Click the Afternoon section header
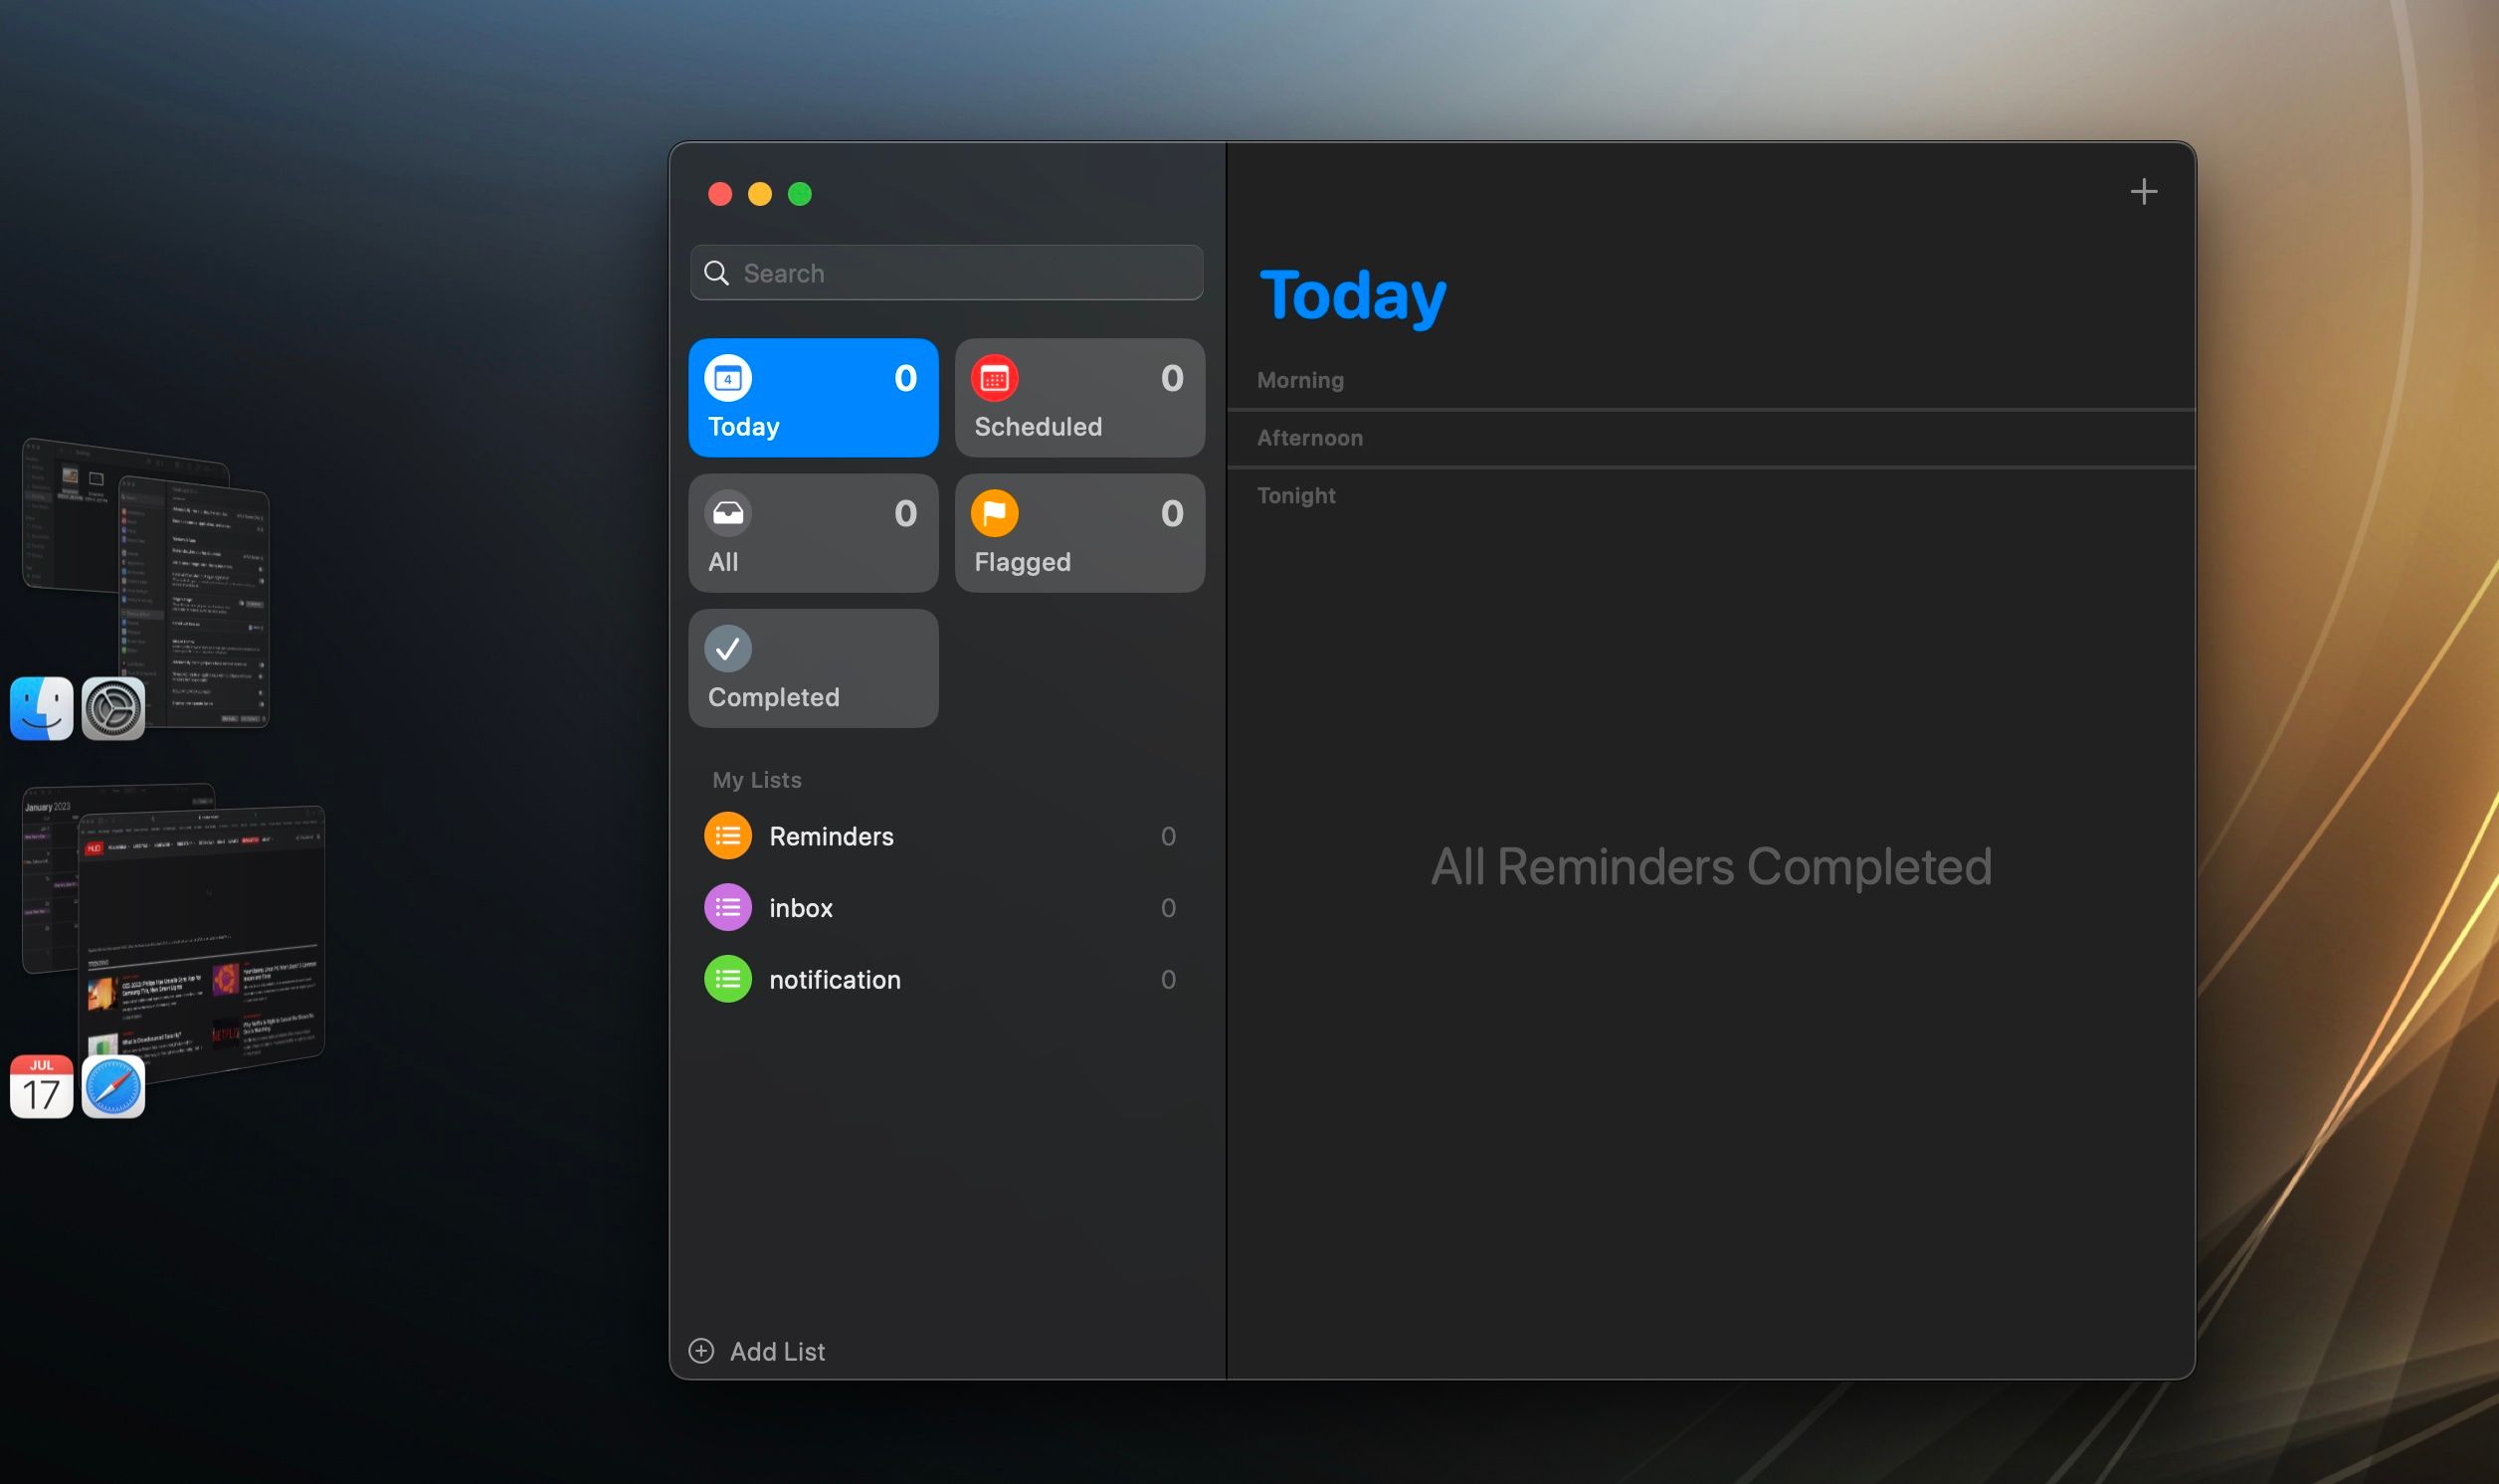Image resolution: width=2499 pixels, height=1484 pixels. pyautogui.click(x=1308, y=438)
